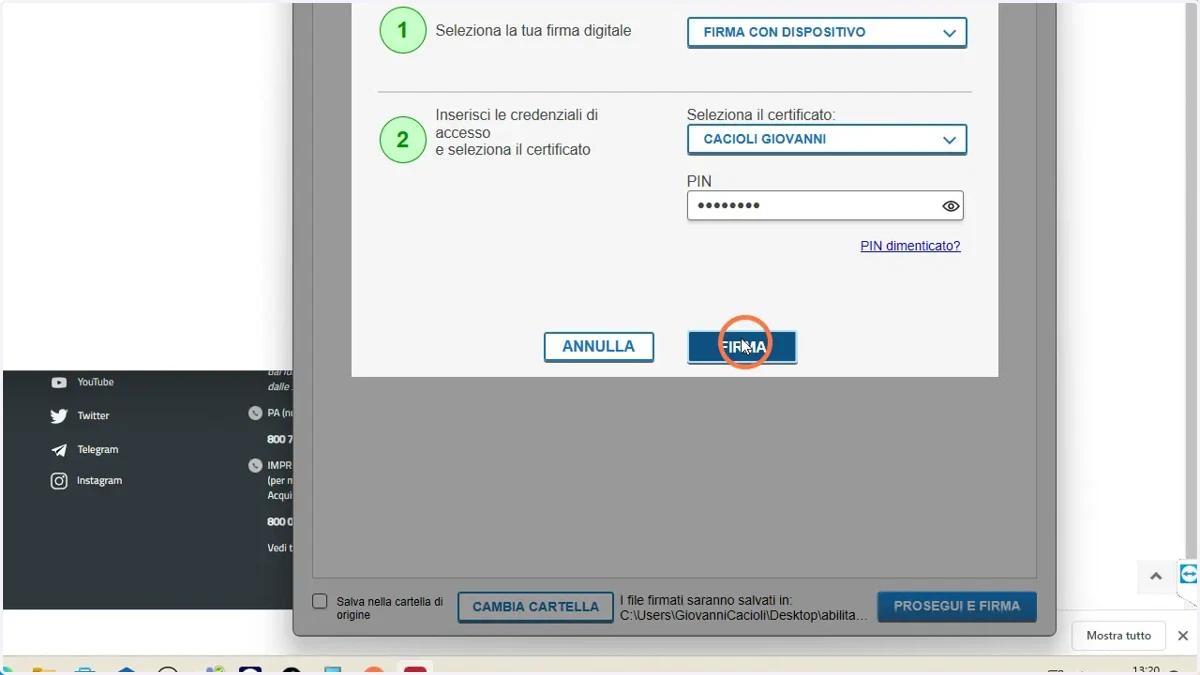Click the phone icon next to IMPR
The height and width of the screenshot is (675, 1200).
tap(255, 465)
